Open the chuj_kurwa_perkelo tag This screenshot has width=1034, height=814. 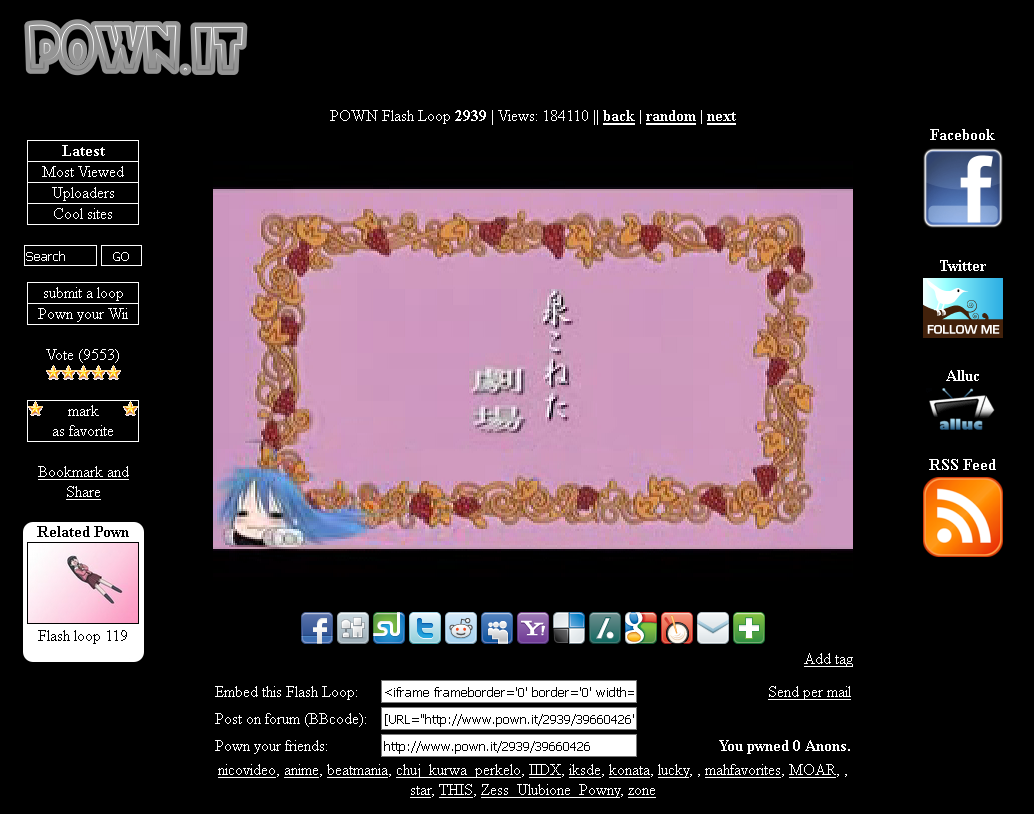tap(458, 770)
